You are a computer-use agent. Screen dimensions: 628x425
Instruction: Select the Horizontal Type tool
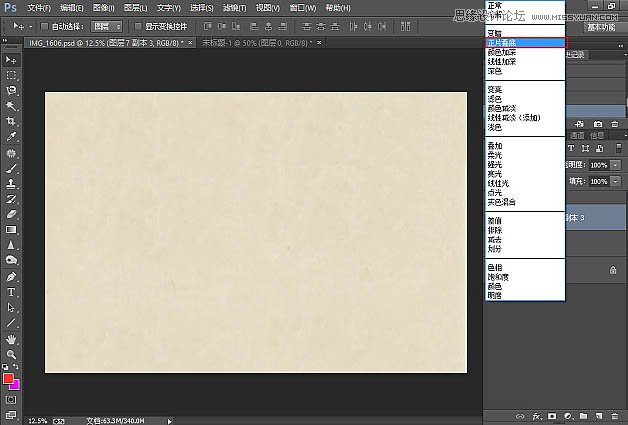pos(12,292)
